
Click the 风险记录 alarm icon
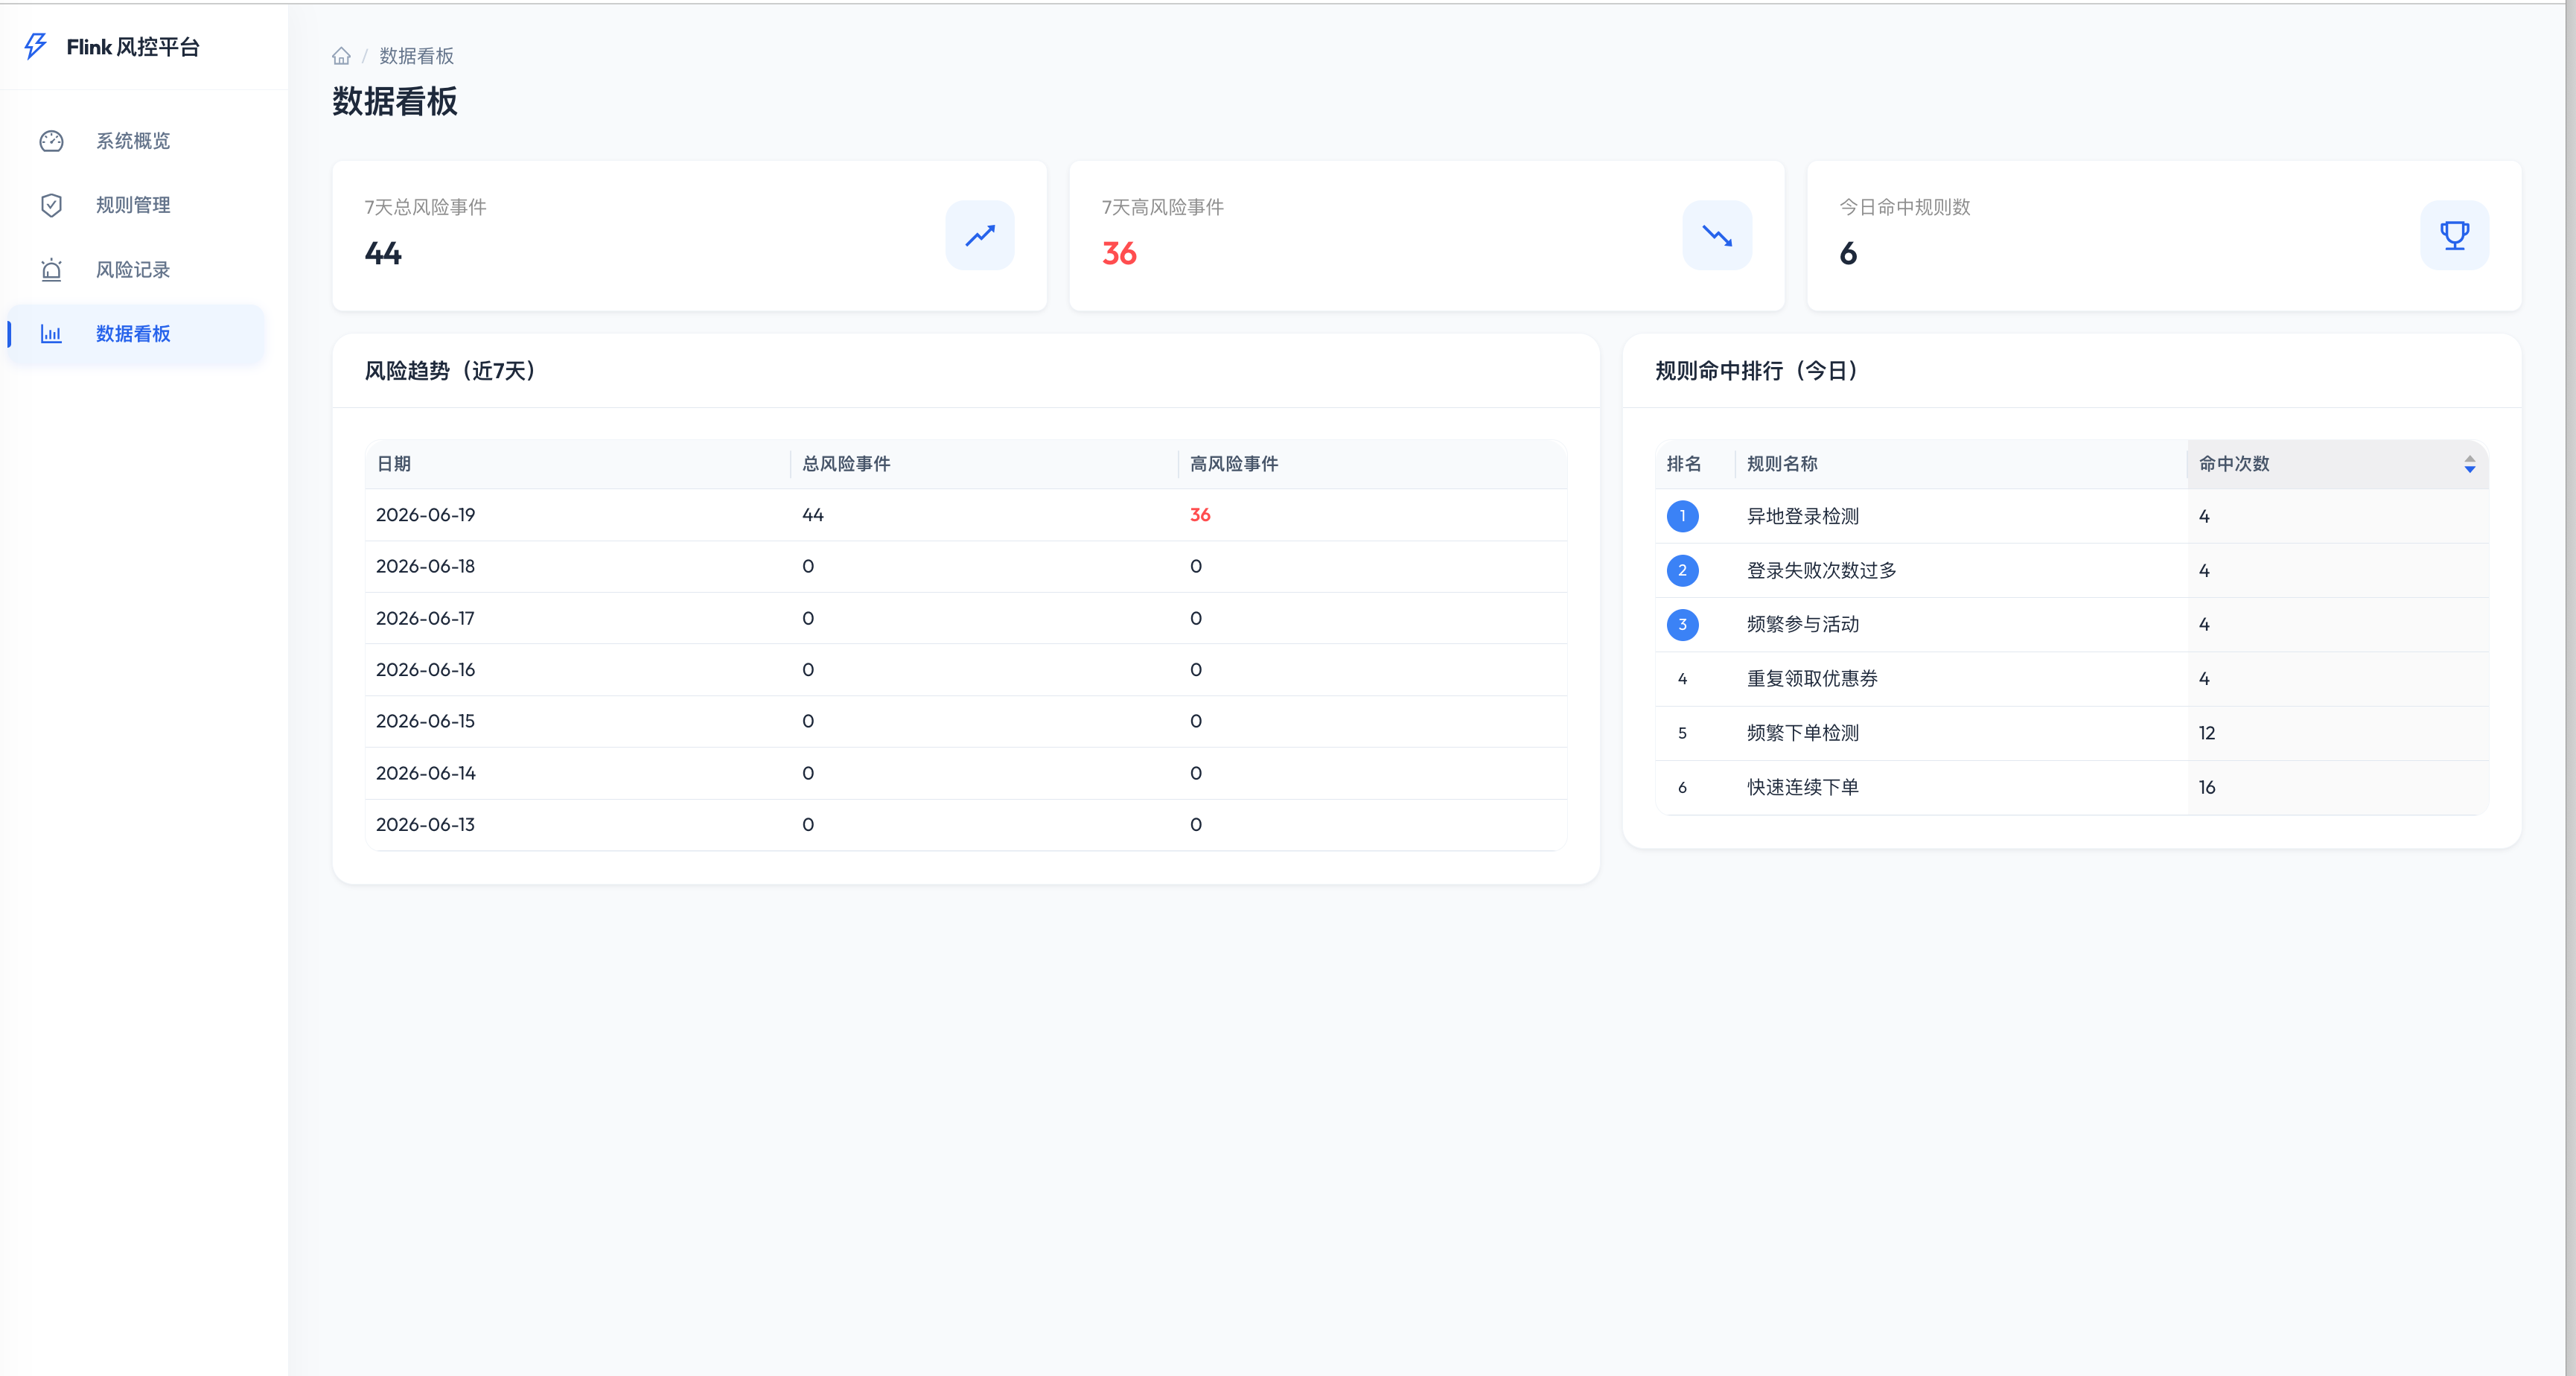(51, 270)
